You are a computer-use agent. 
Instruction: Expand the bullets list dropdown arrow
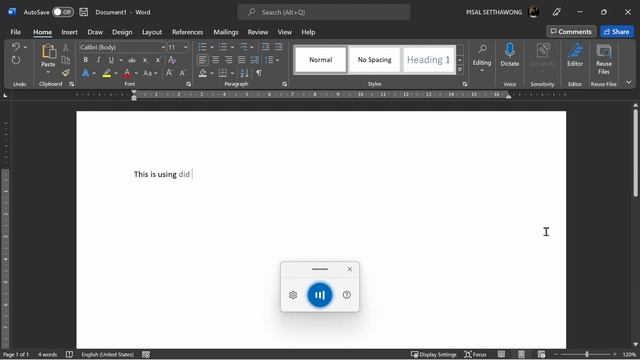(x=212, y=47)
